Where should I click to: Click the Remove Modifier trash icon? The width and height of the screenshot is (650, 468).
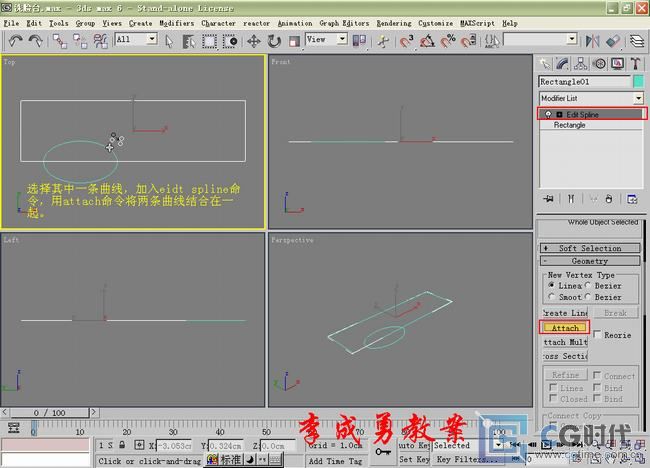[x=609, y=199]
